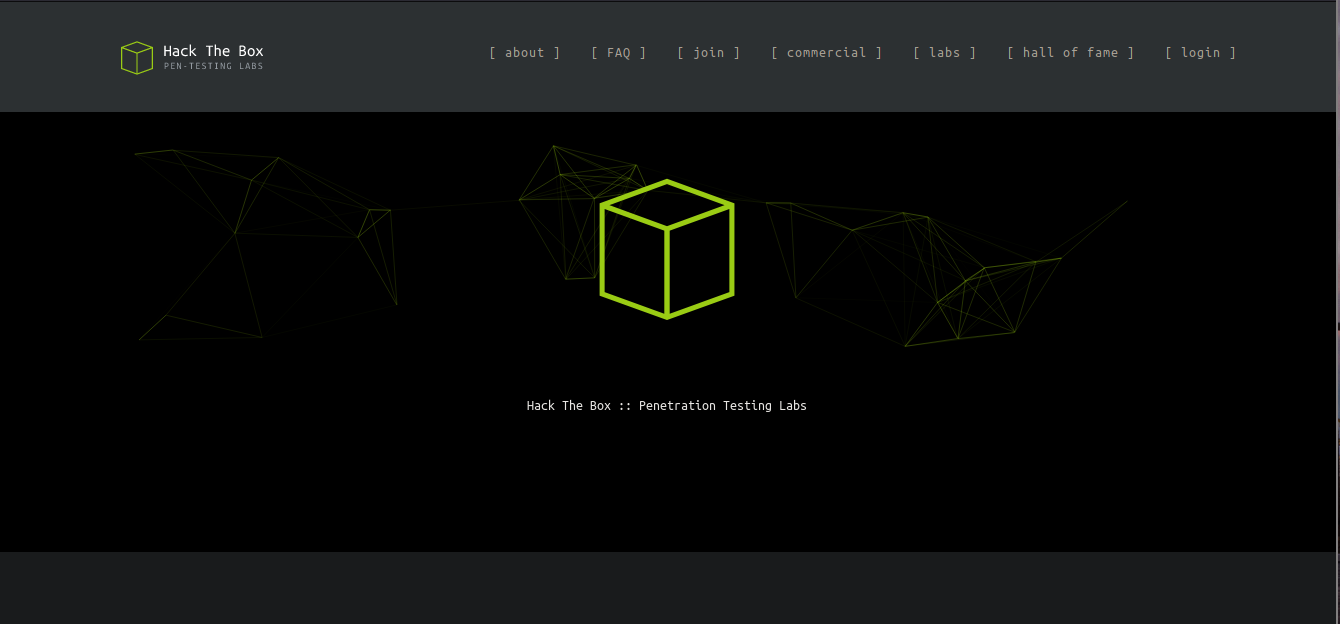Open the about page

[525, 53]
